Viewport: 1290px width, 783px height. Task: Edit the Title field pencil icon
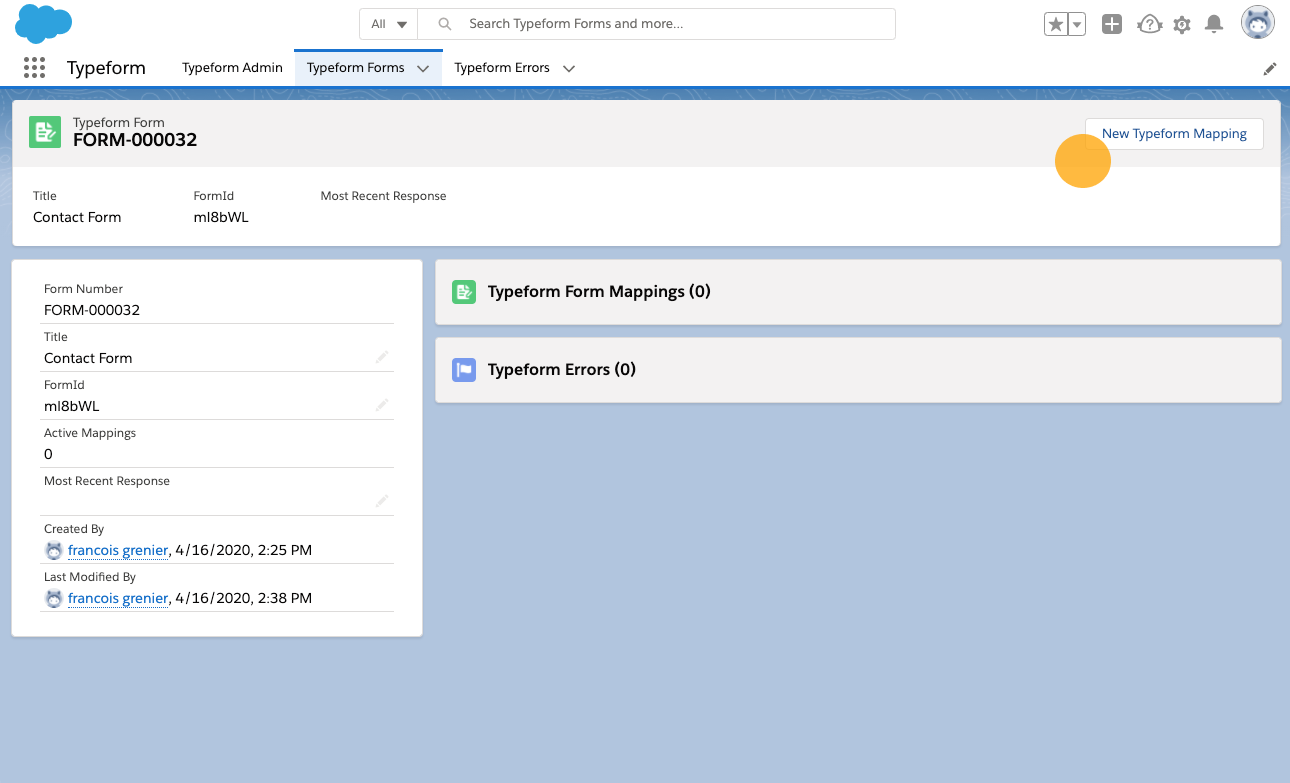pos(382,357)
